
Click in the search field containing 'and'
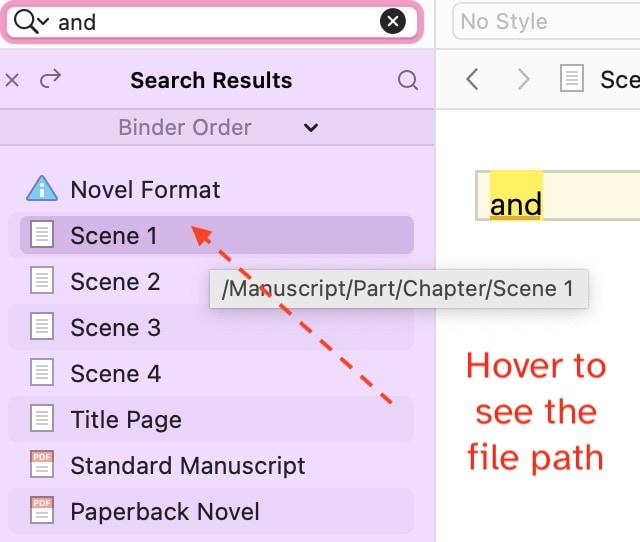(x=216, y=21)
